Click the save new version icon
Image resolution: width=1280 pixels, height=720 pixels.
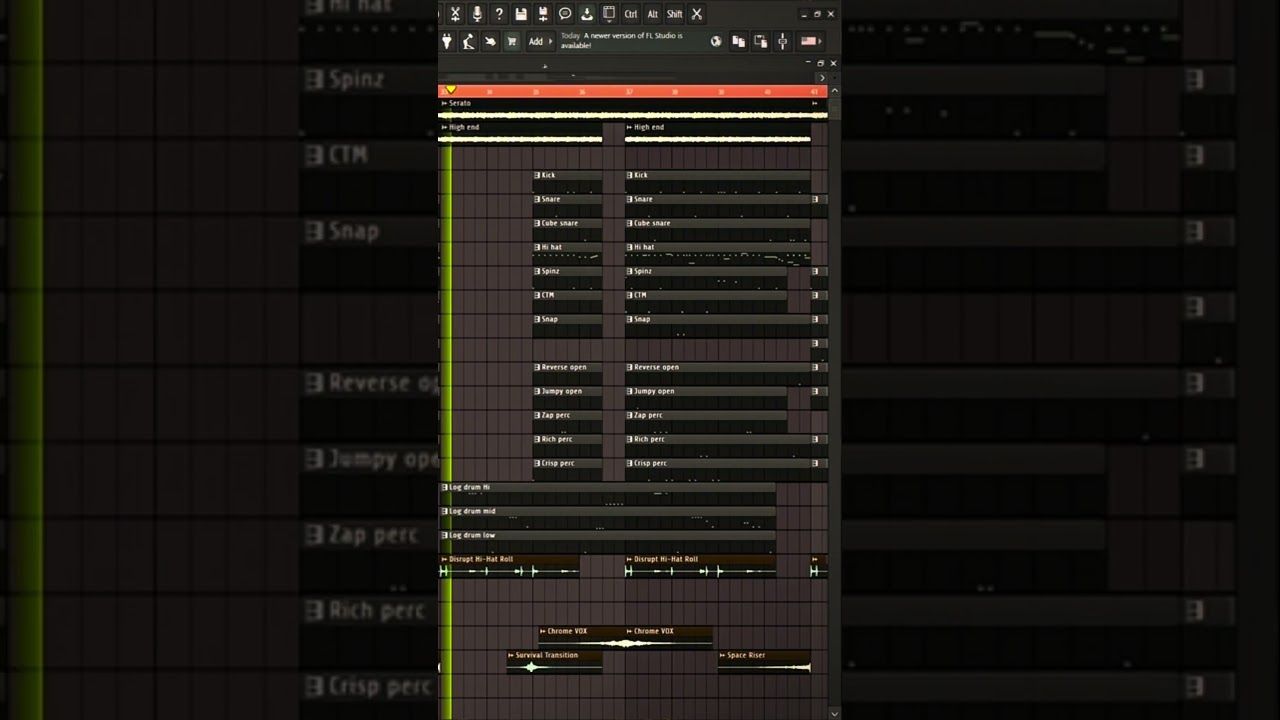click(x=543, y=14)
